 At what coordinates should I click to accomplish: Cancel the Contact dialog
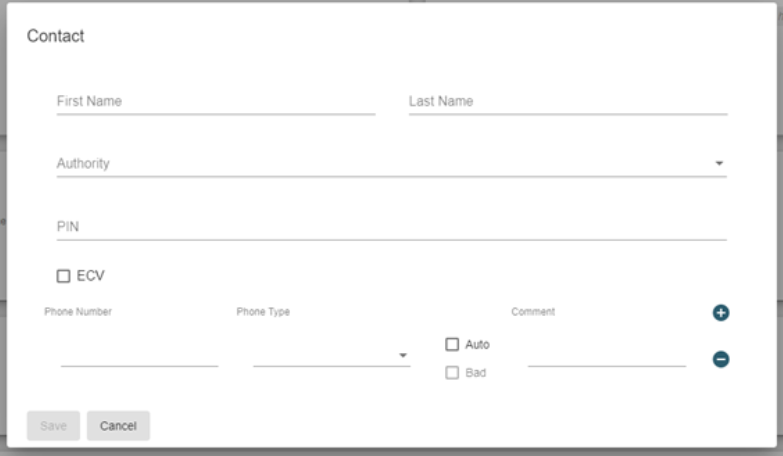[x=118, y=426]
